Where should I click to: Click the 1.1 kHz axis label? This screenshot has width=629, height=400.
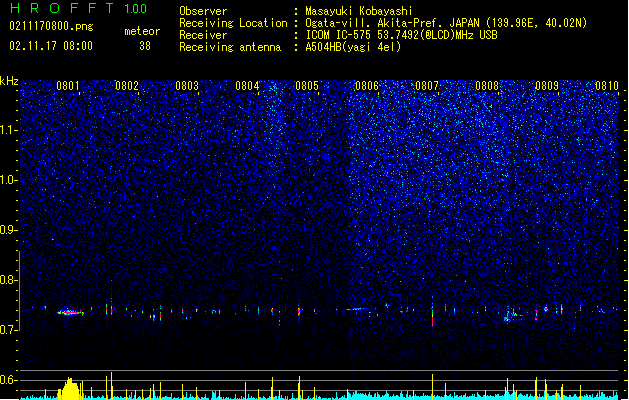click(x=9, y=130)
